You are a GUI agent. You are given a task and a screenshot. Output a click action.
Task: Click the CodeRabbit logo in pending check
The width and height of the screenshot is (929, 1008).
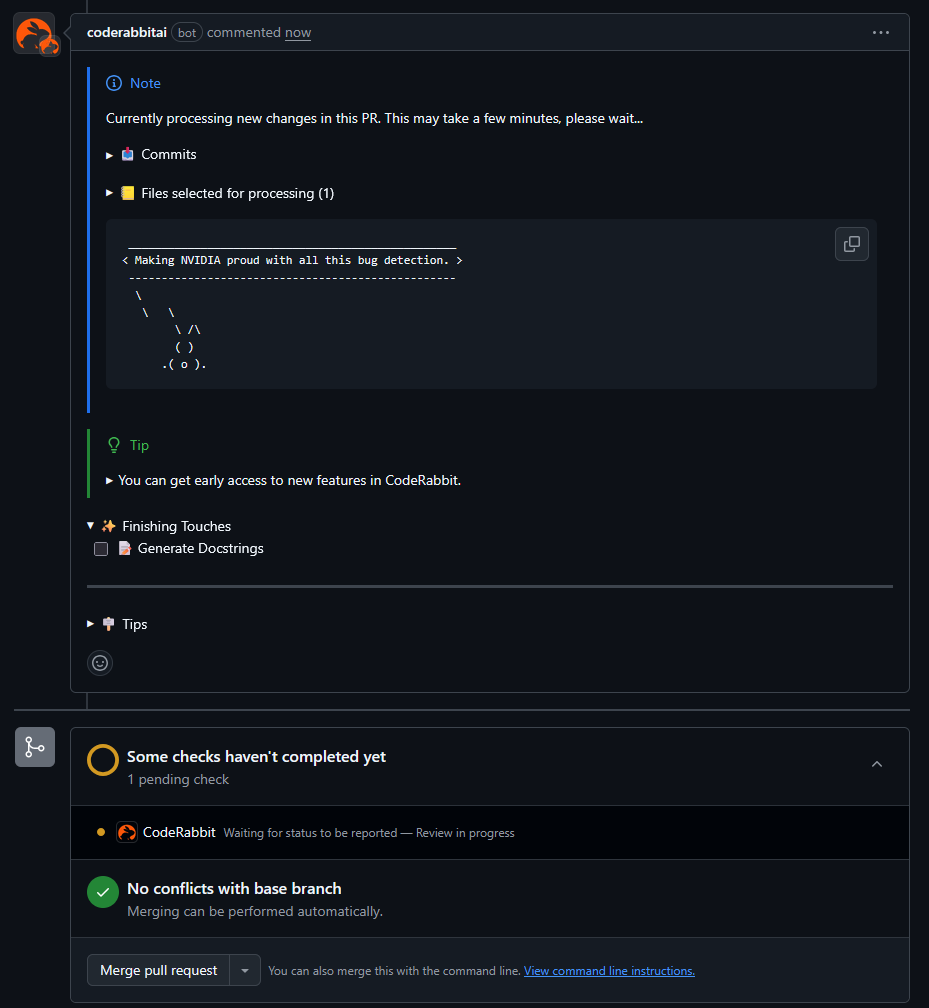[x=127, y=832]
